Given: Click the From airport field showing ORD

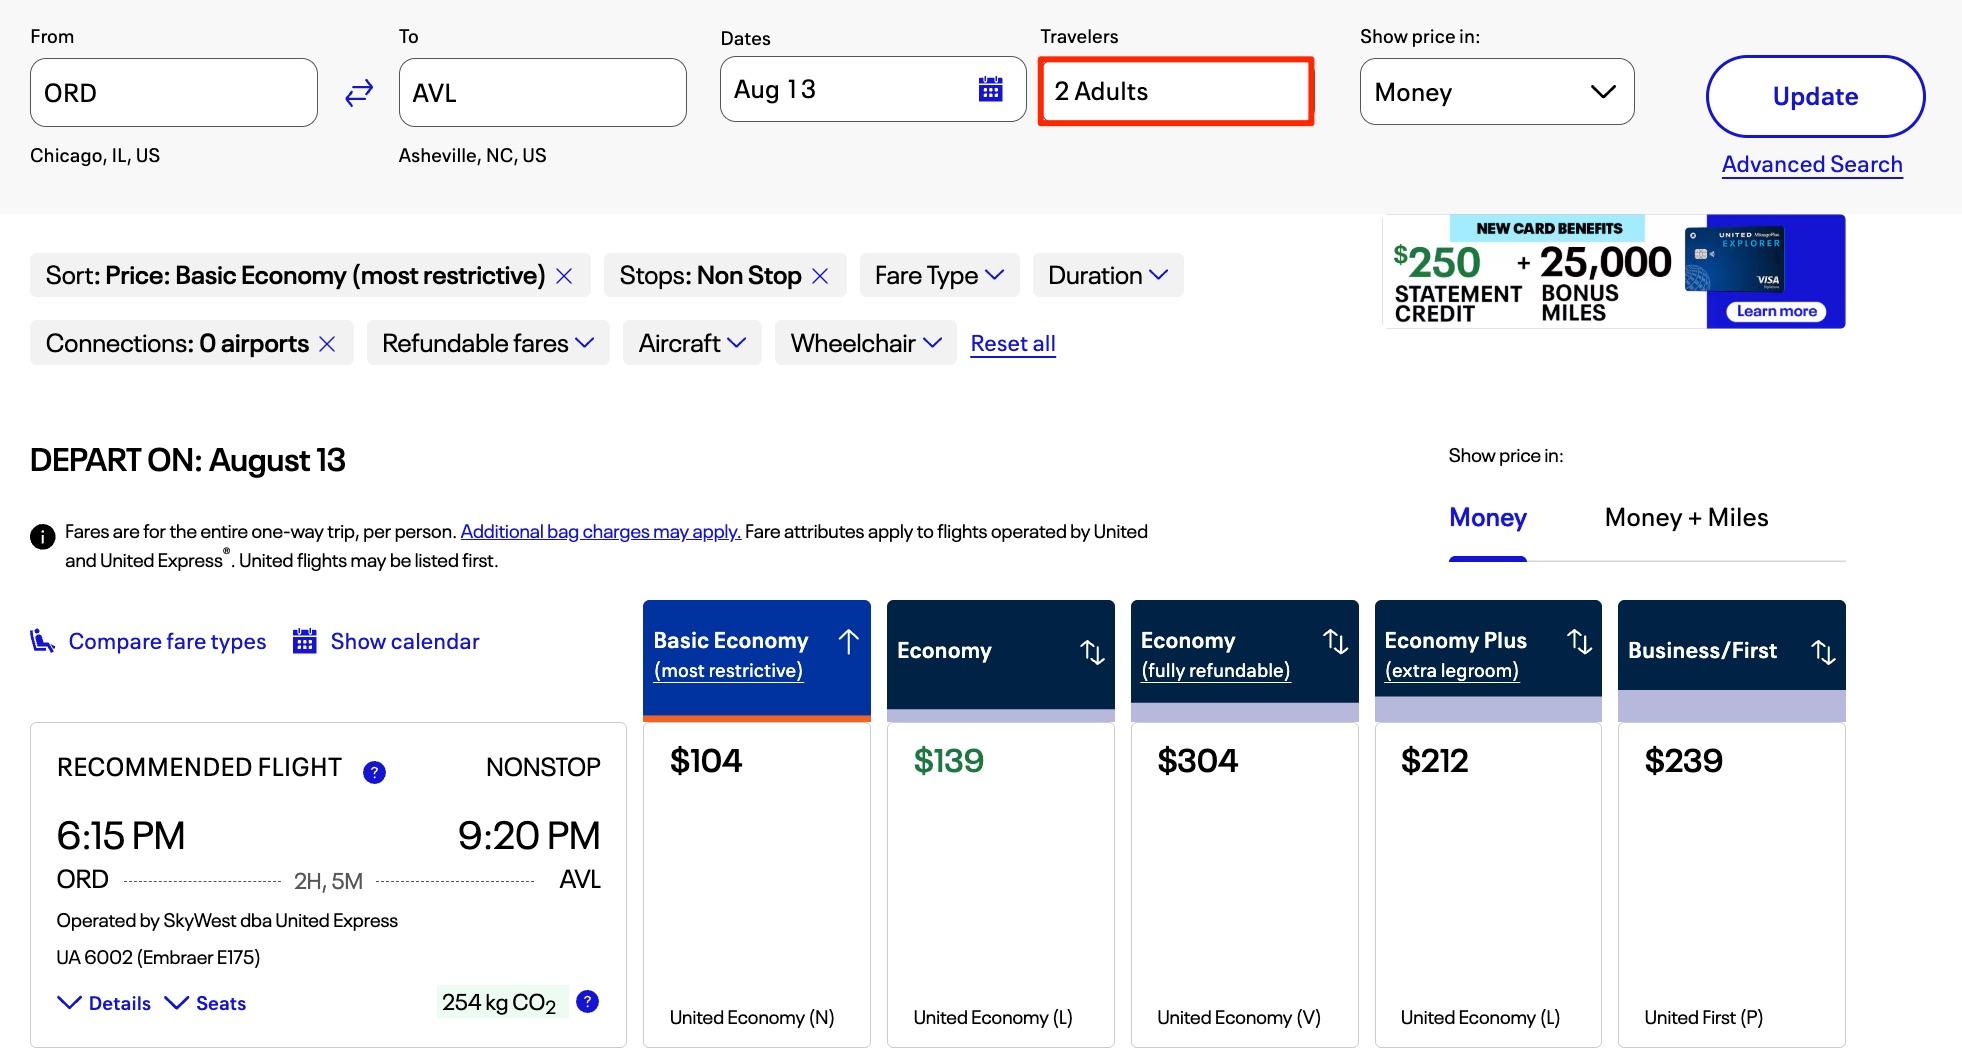Looking at the screenshot, I should (174, 92).
